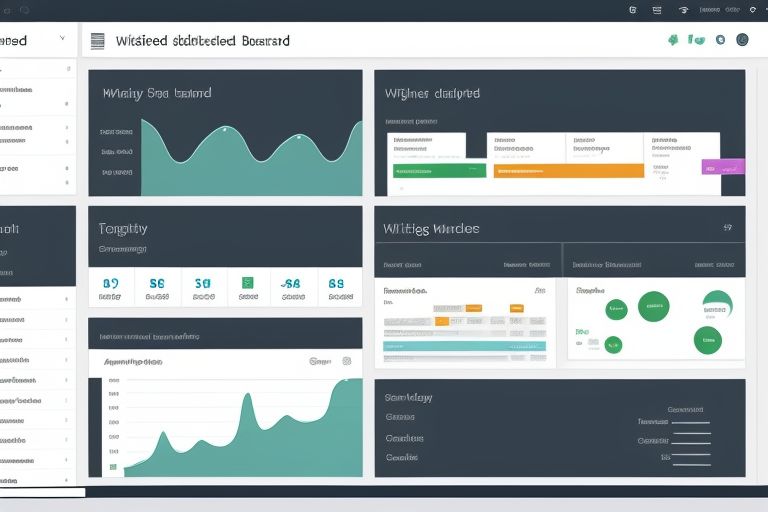768x512 pixels.
Task: Click the first stat tile under Torgitty
Action: 110,288
